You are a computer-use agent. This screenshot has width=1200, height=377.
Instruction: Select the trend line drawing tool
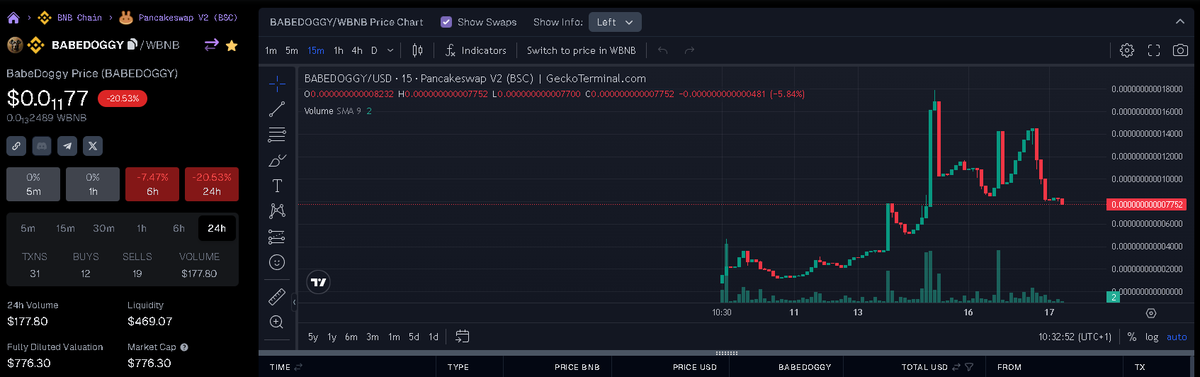[x=277, y=108]
